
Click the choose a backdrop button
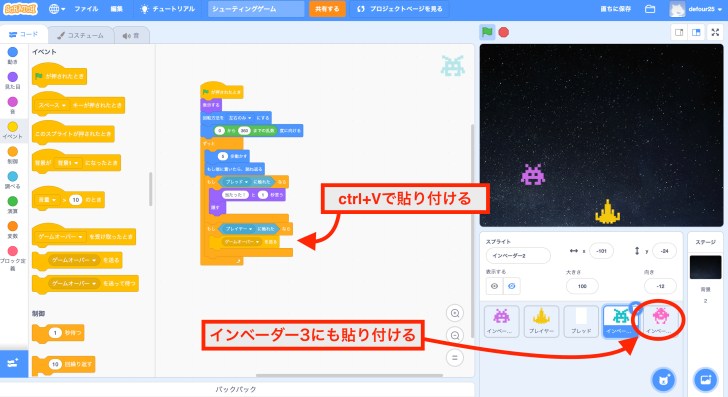pos(705,379)
